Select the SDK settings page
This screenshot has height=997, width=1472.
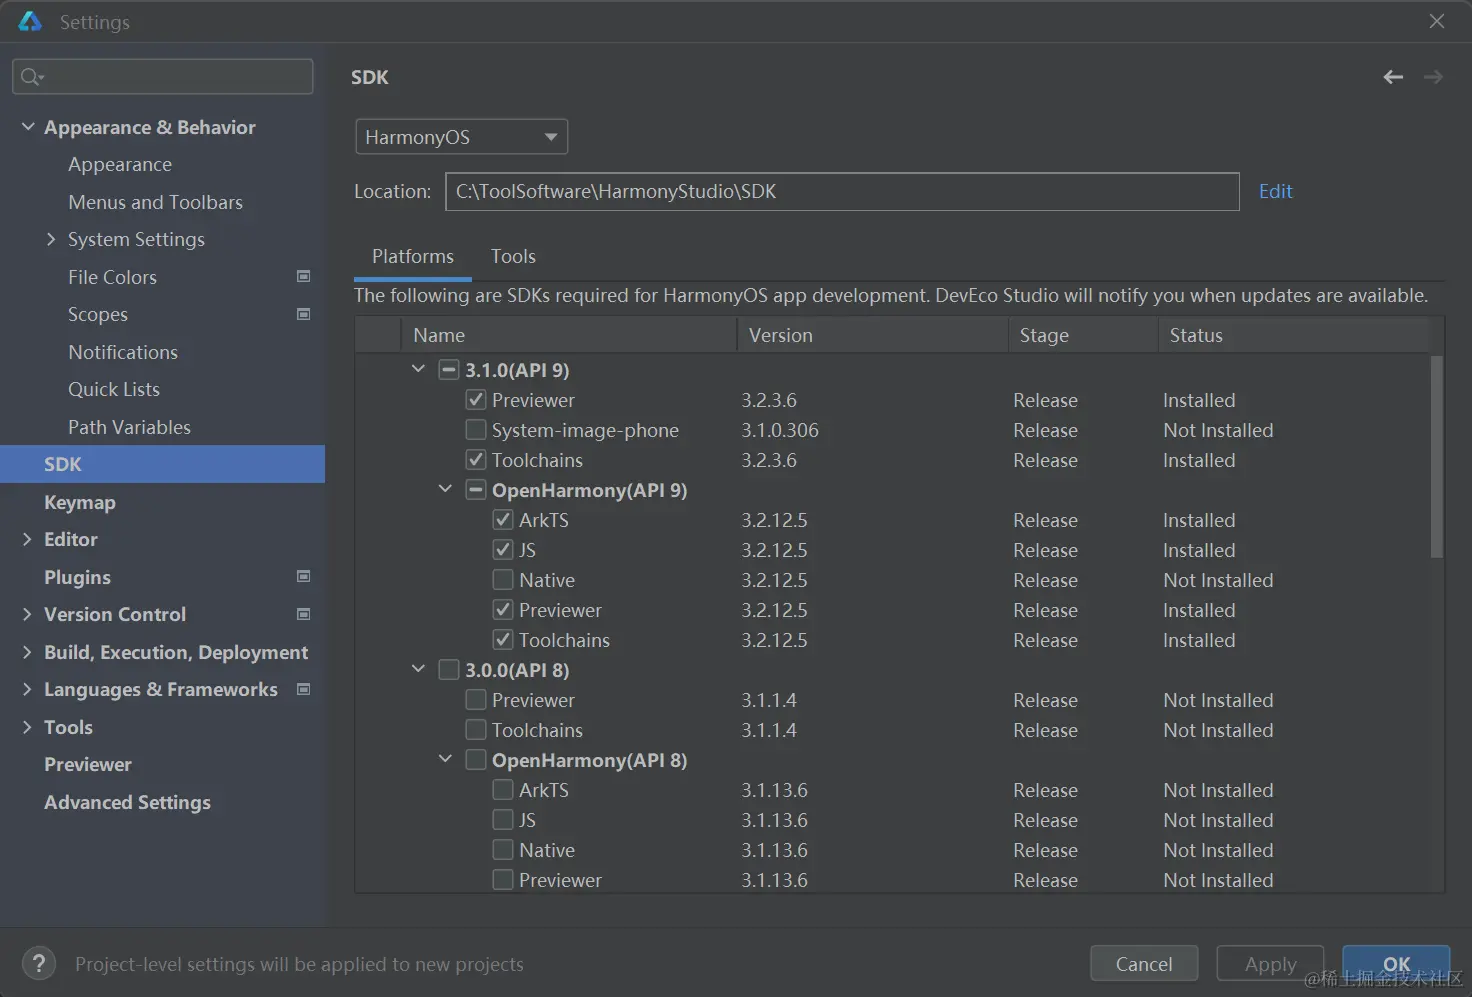click(162, 464)
